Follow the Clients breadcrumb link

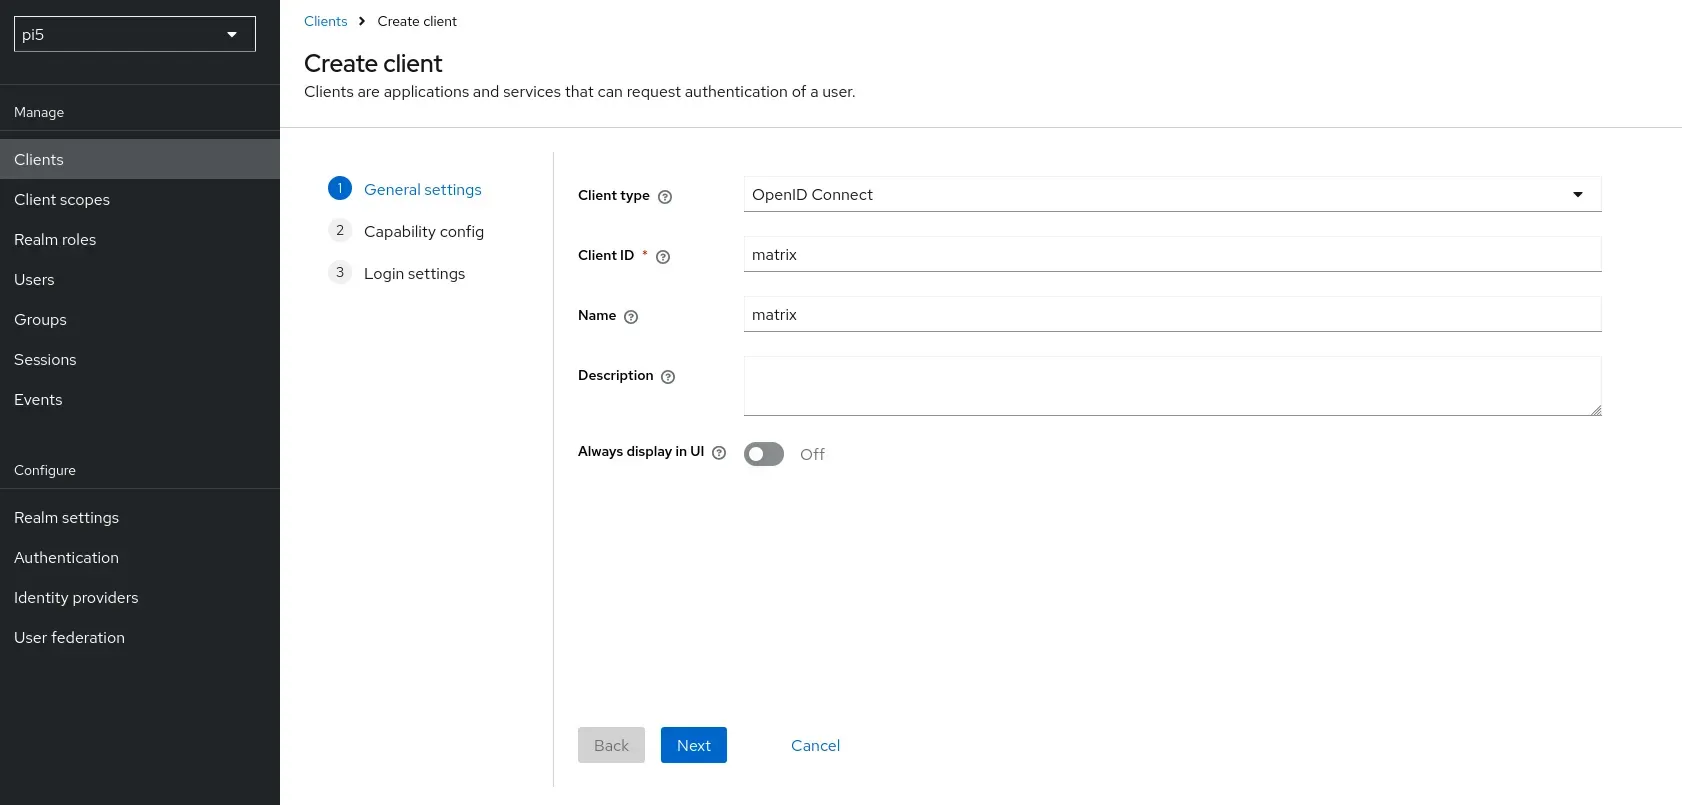point(326,21)
